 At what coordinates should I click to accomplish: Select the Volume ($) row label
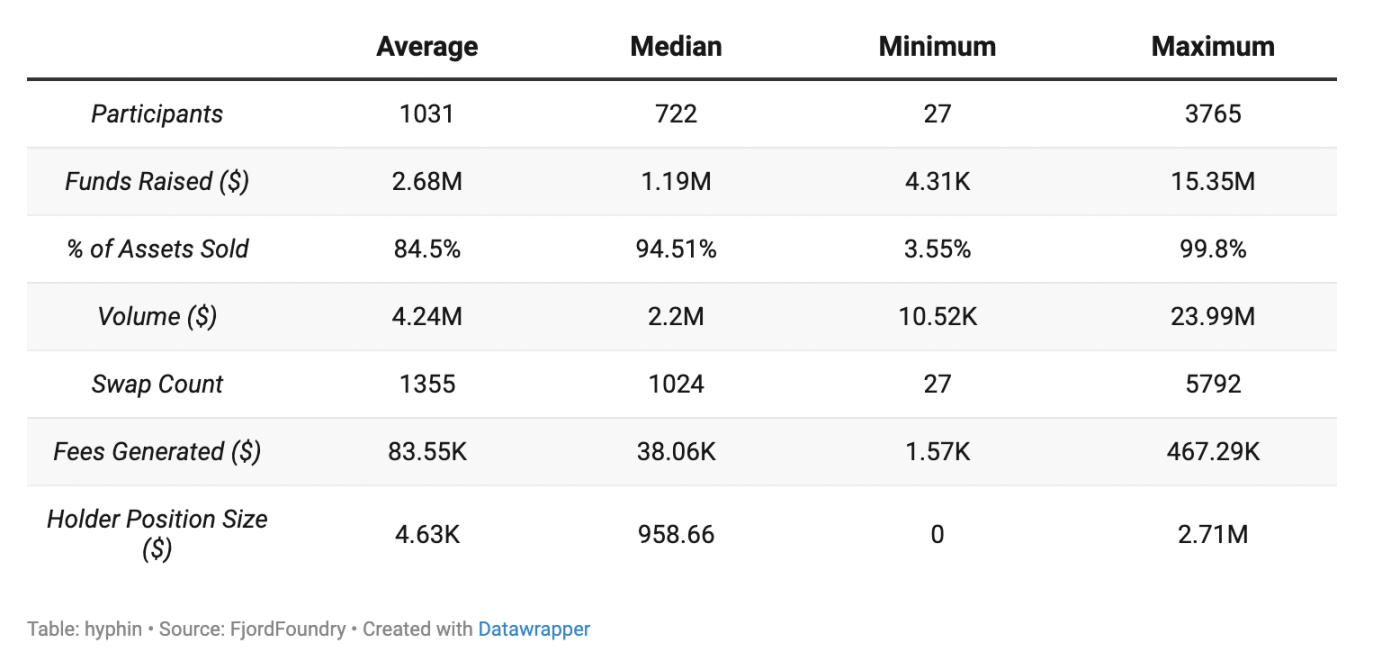click(157, 317)
